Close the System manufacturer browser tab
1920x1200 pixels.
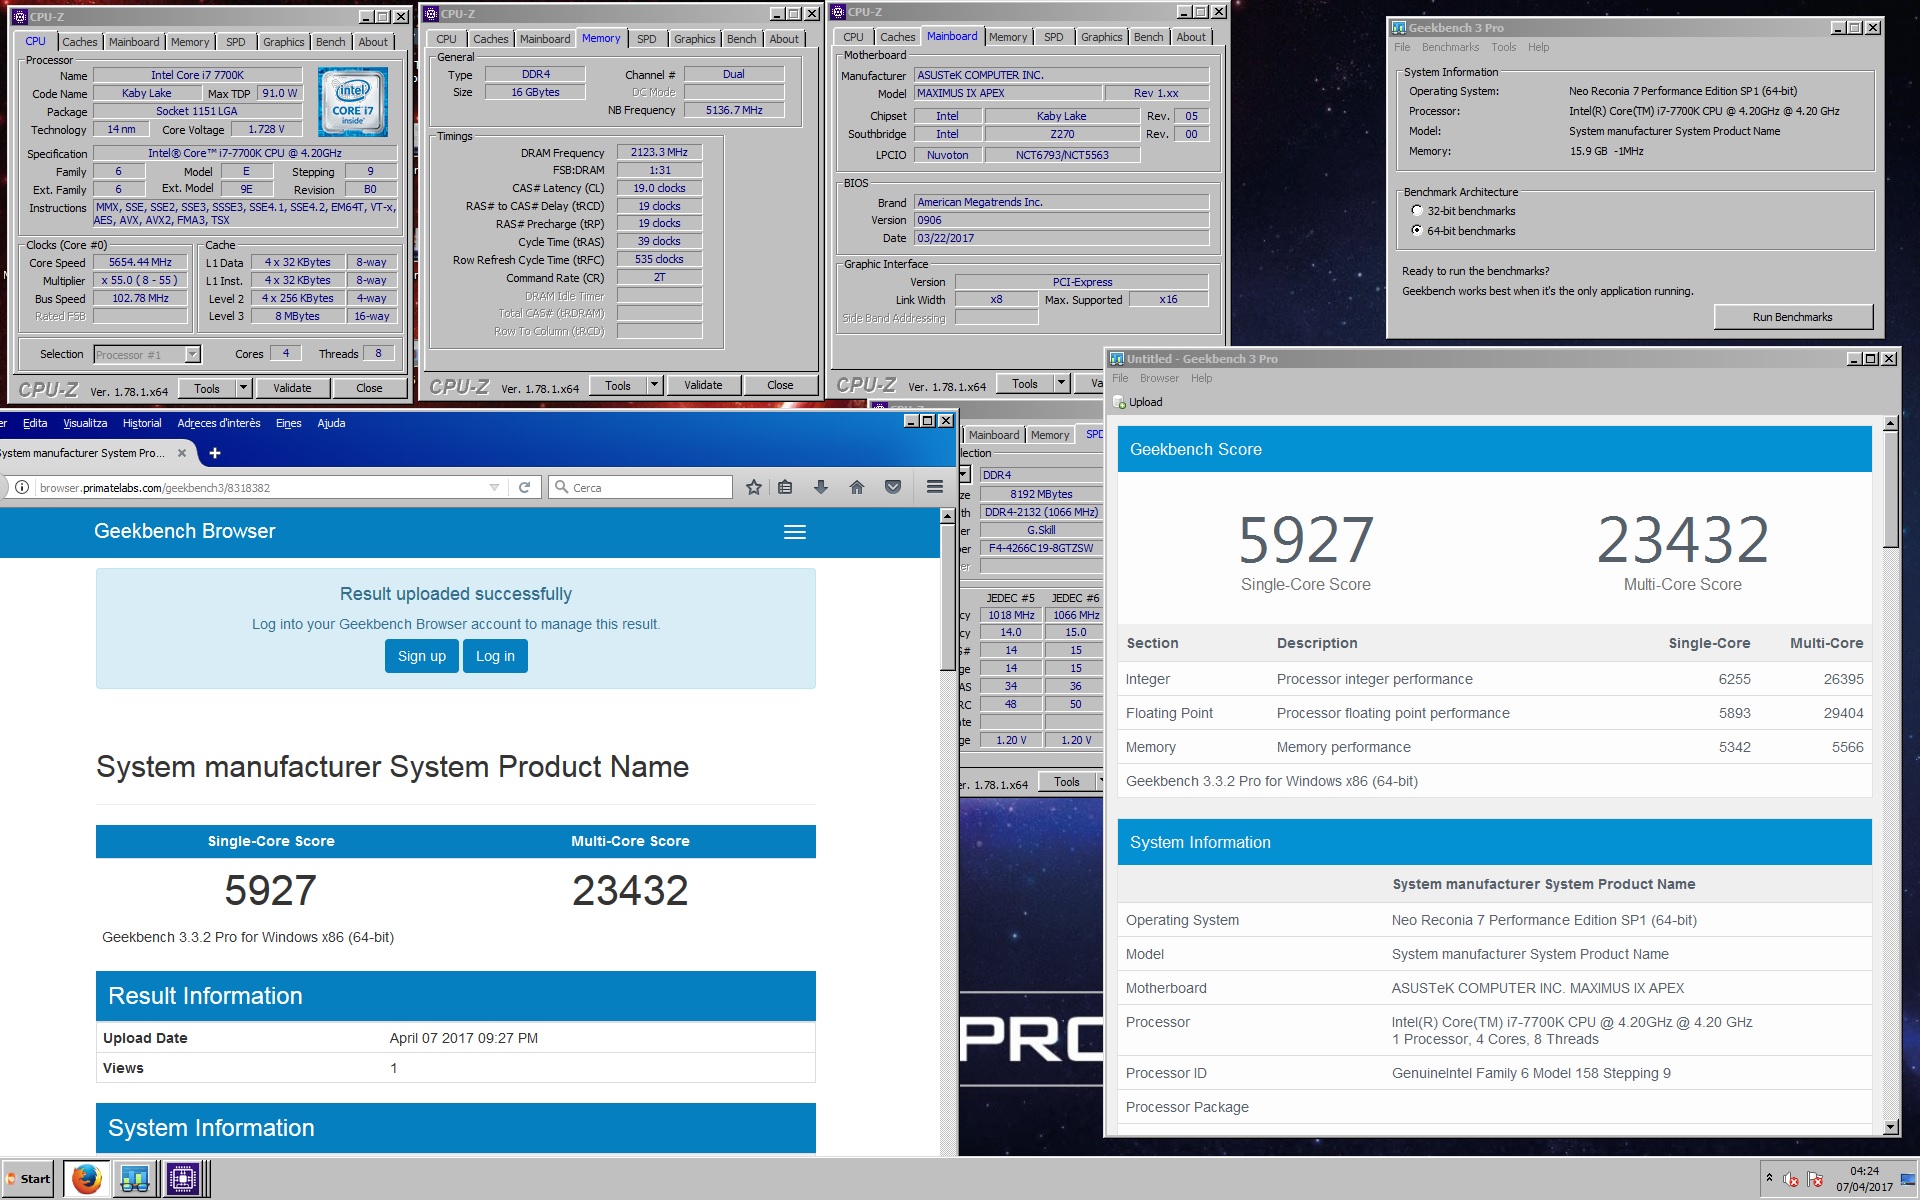(x=181, y=453)
